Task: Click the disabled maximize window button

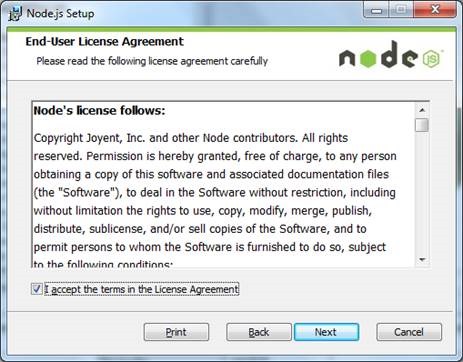Action: pos(401,10)
